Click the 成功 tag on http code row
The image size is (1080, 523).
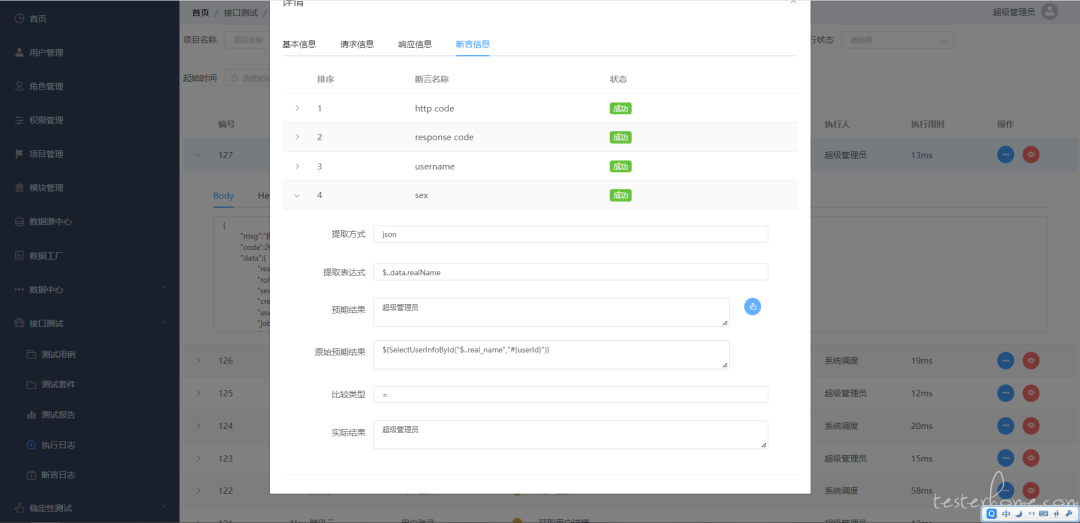pos(621,108)
